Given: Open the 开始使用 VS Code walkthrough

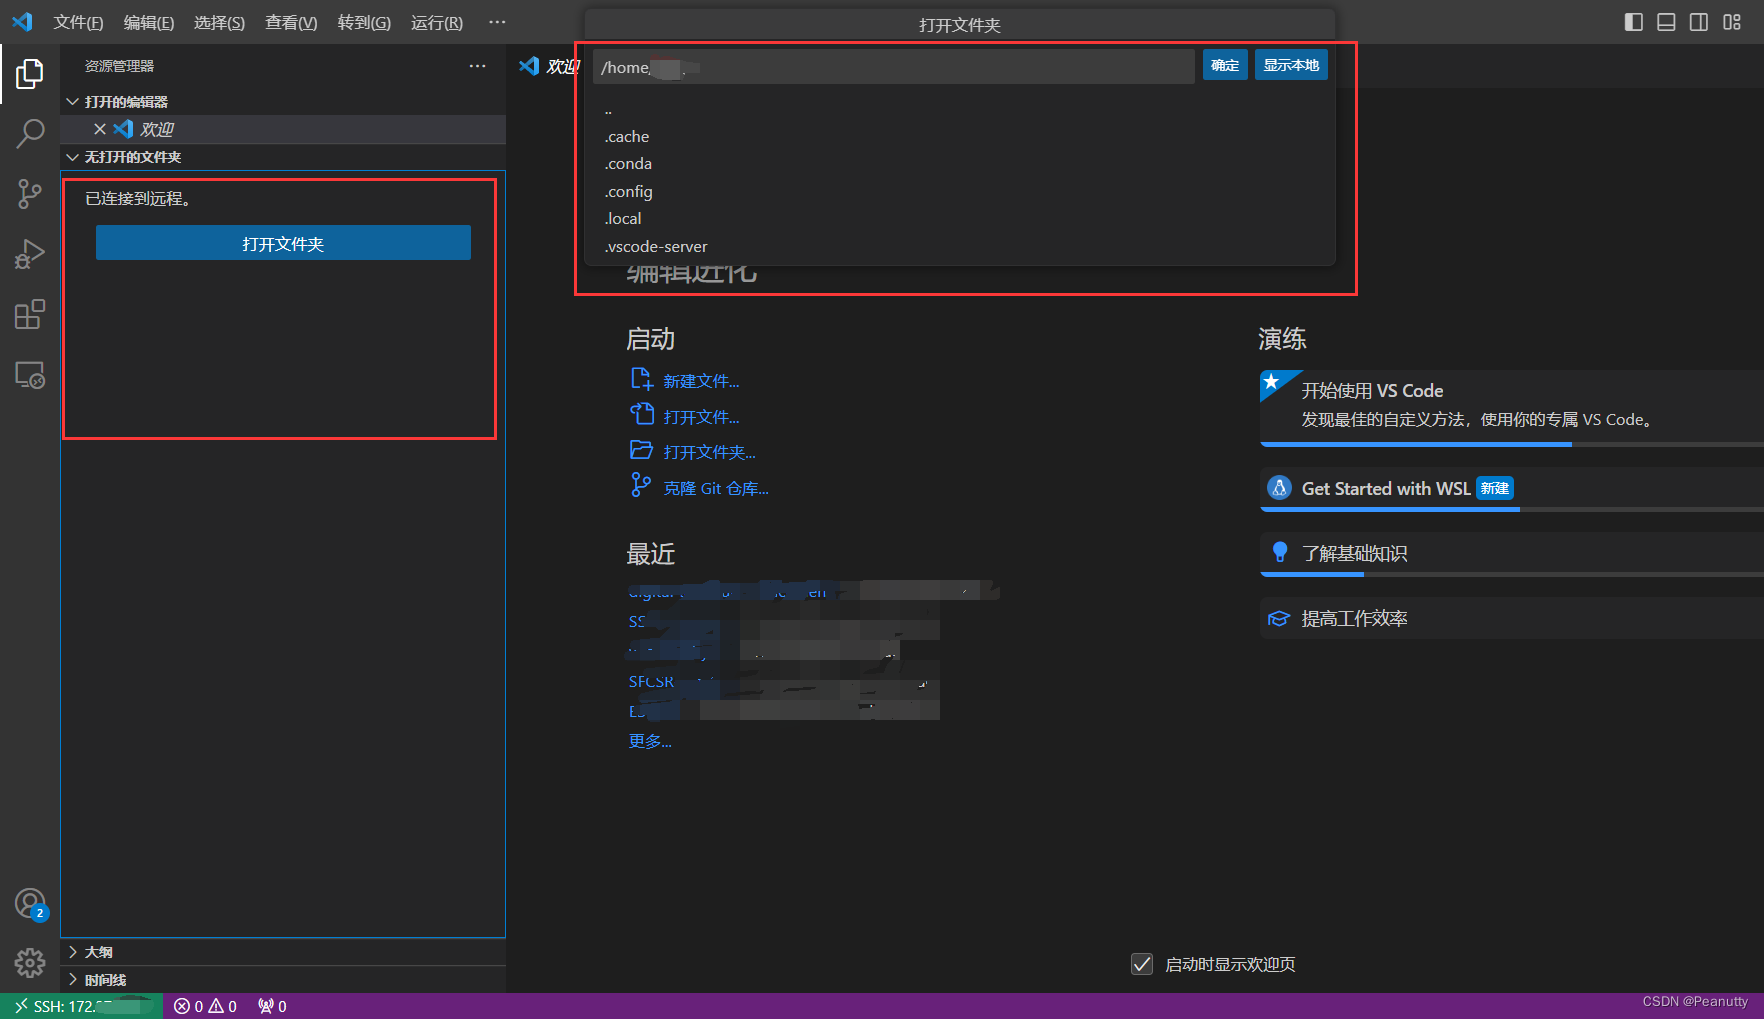Looking at the screenshot, I should (x=1512, y=406).
